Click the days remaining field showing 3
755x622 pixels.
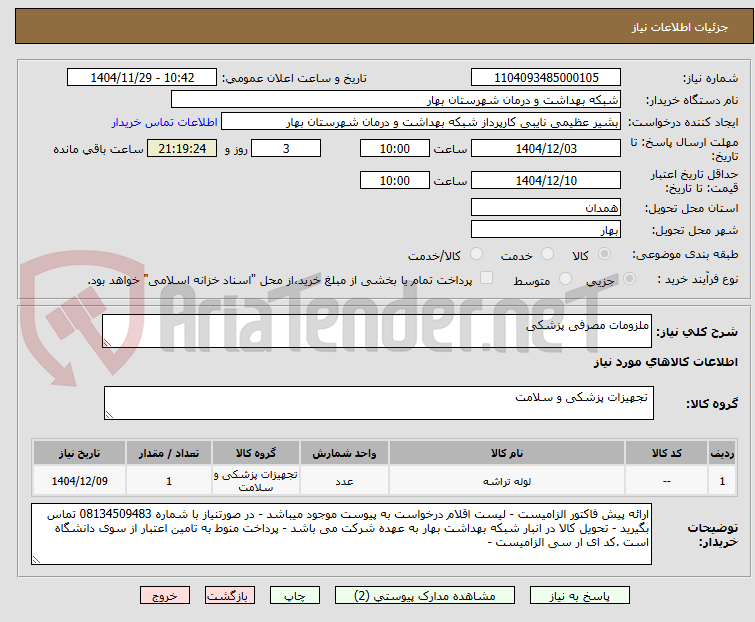click(x=286, y=148)
